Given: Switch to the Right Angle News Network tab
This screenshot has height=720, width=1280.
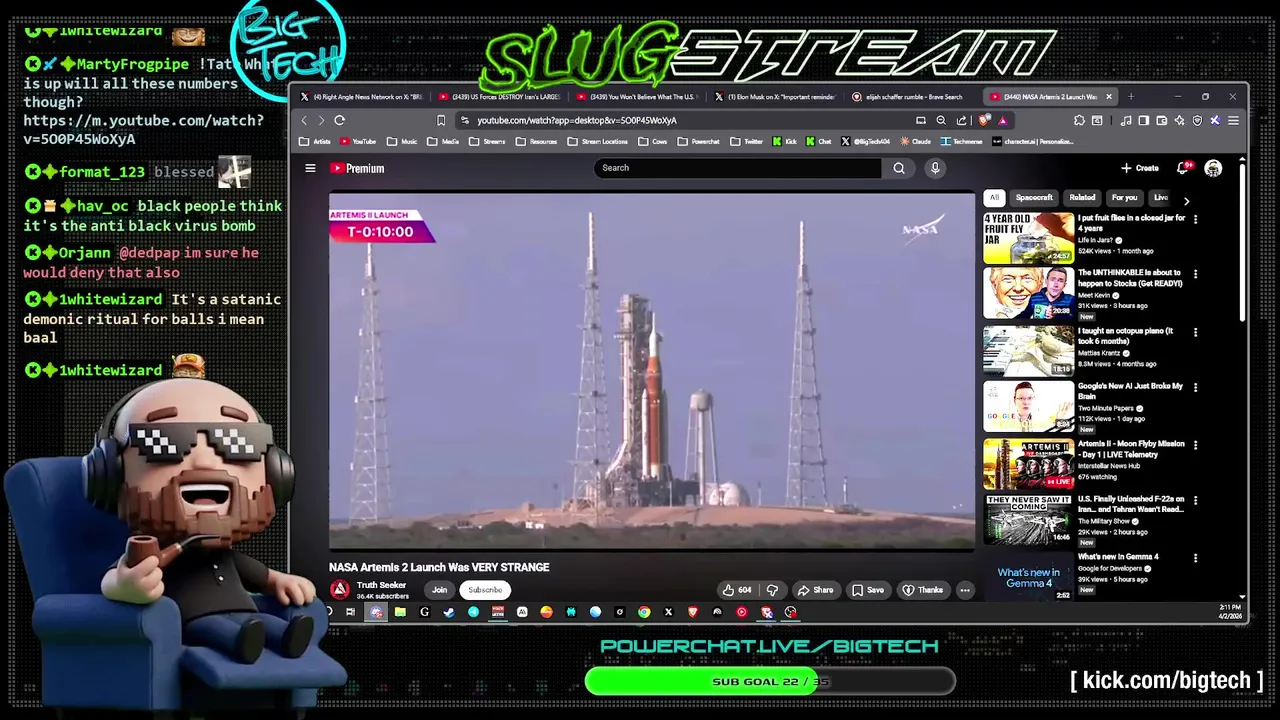Looking at the screenshot, I should (x=361, y=97).
